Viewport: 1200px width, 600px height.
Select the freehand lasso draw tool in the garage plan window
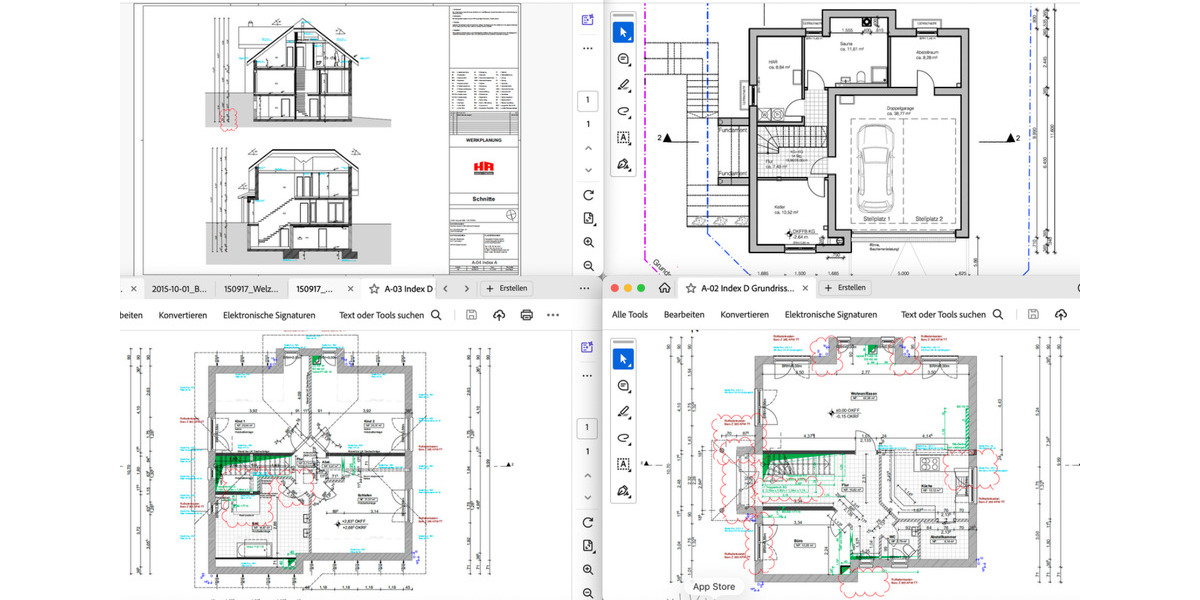coord(624,112)
